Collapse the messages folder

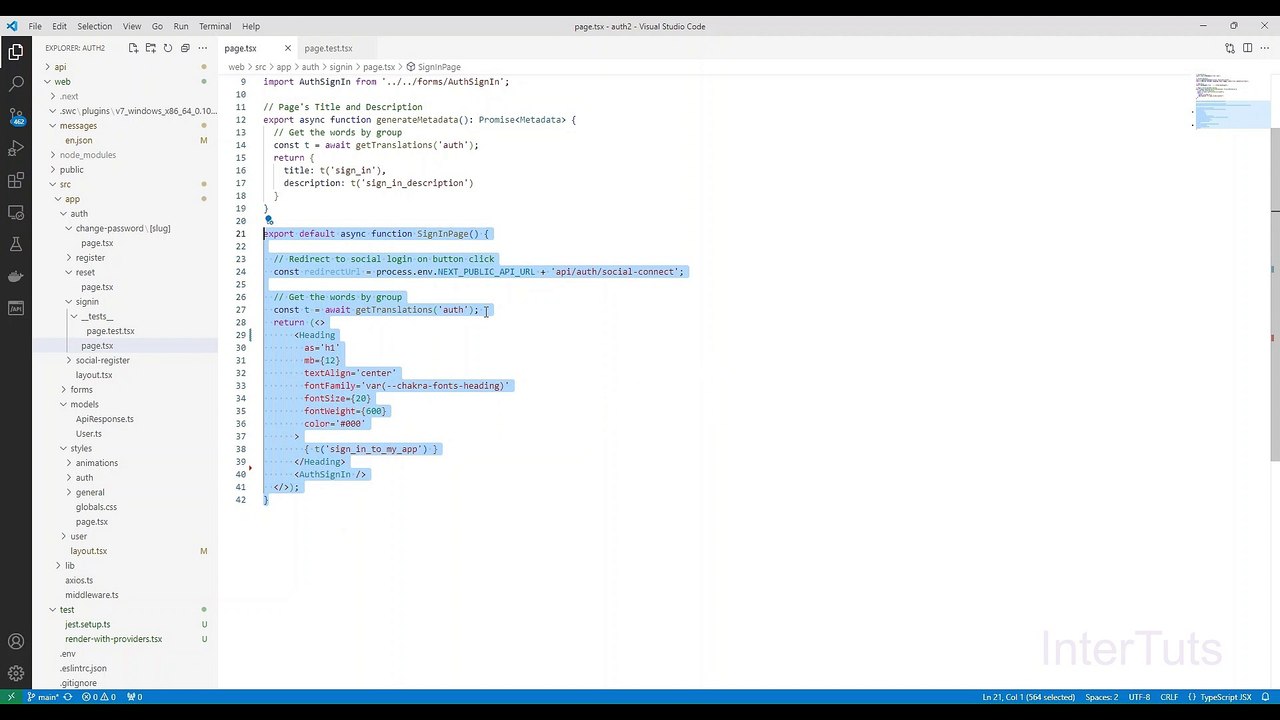[78, 126]
